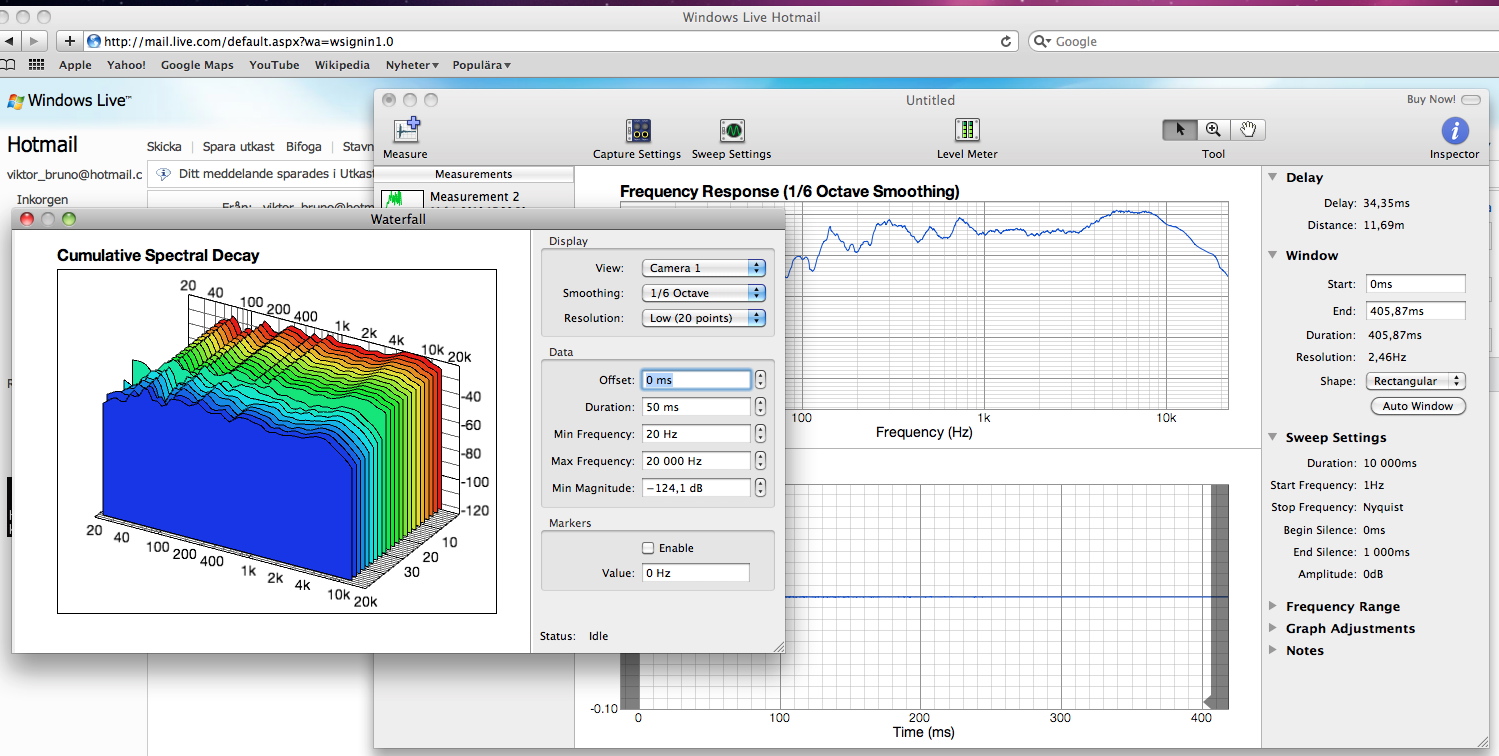The width and height of the screenshot is (1499, 756).
Task: Select the arrow pointer tool
Action: [x=1180, y=129]
